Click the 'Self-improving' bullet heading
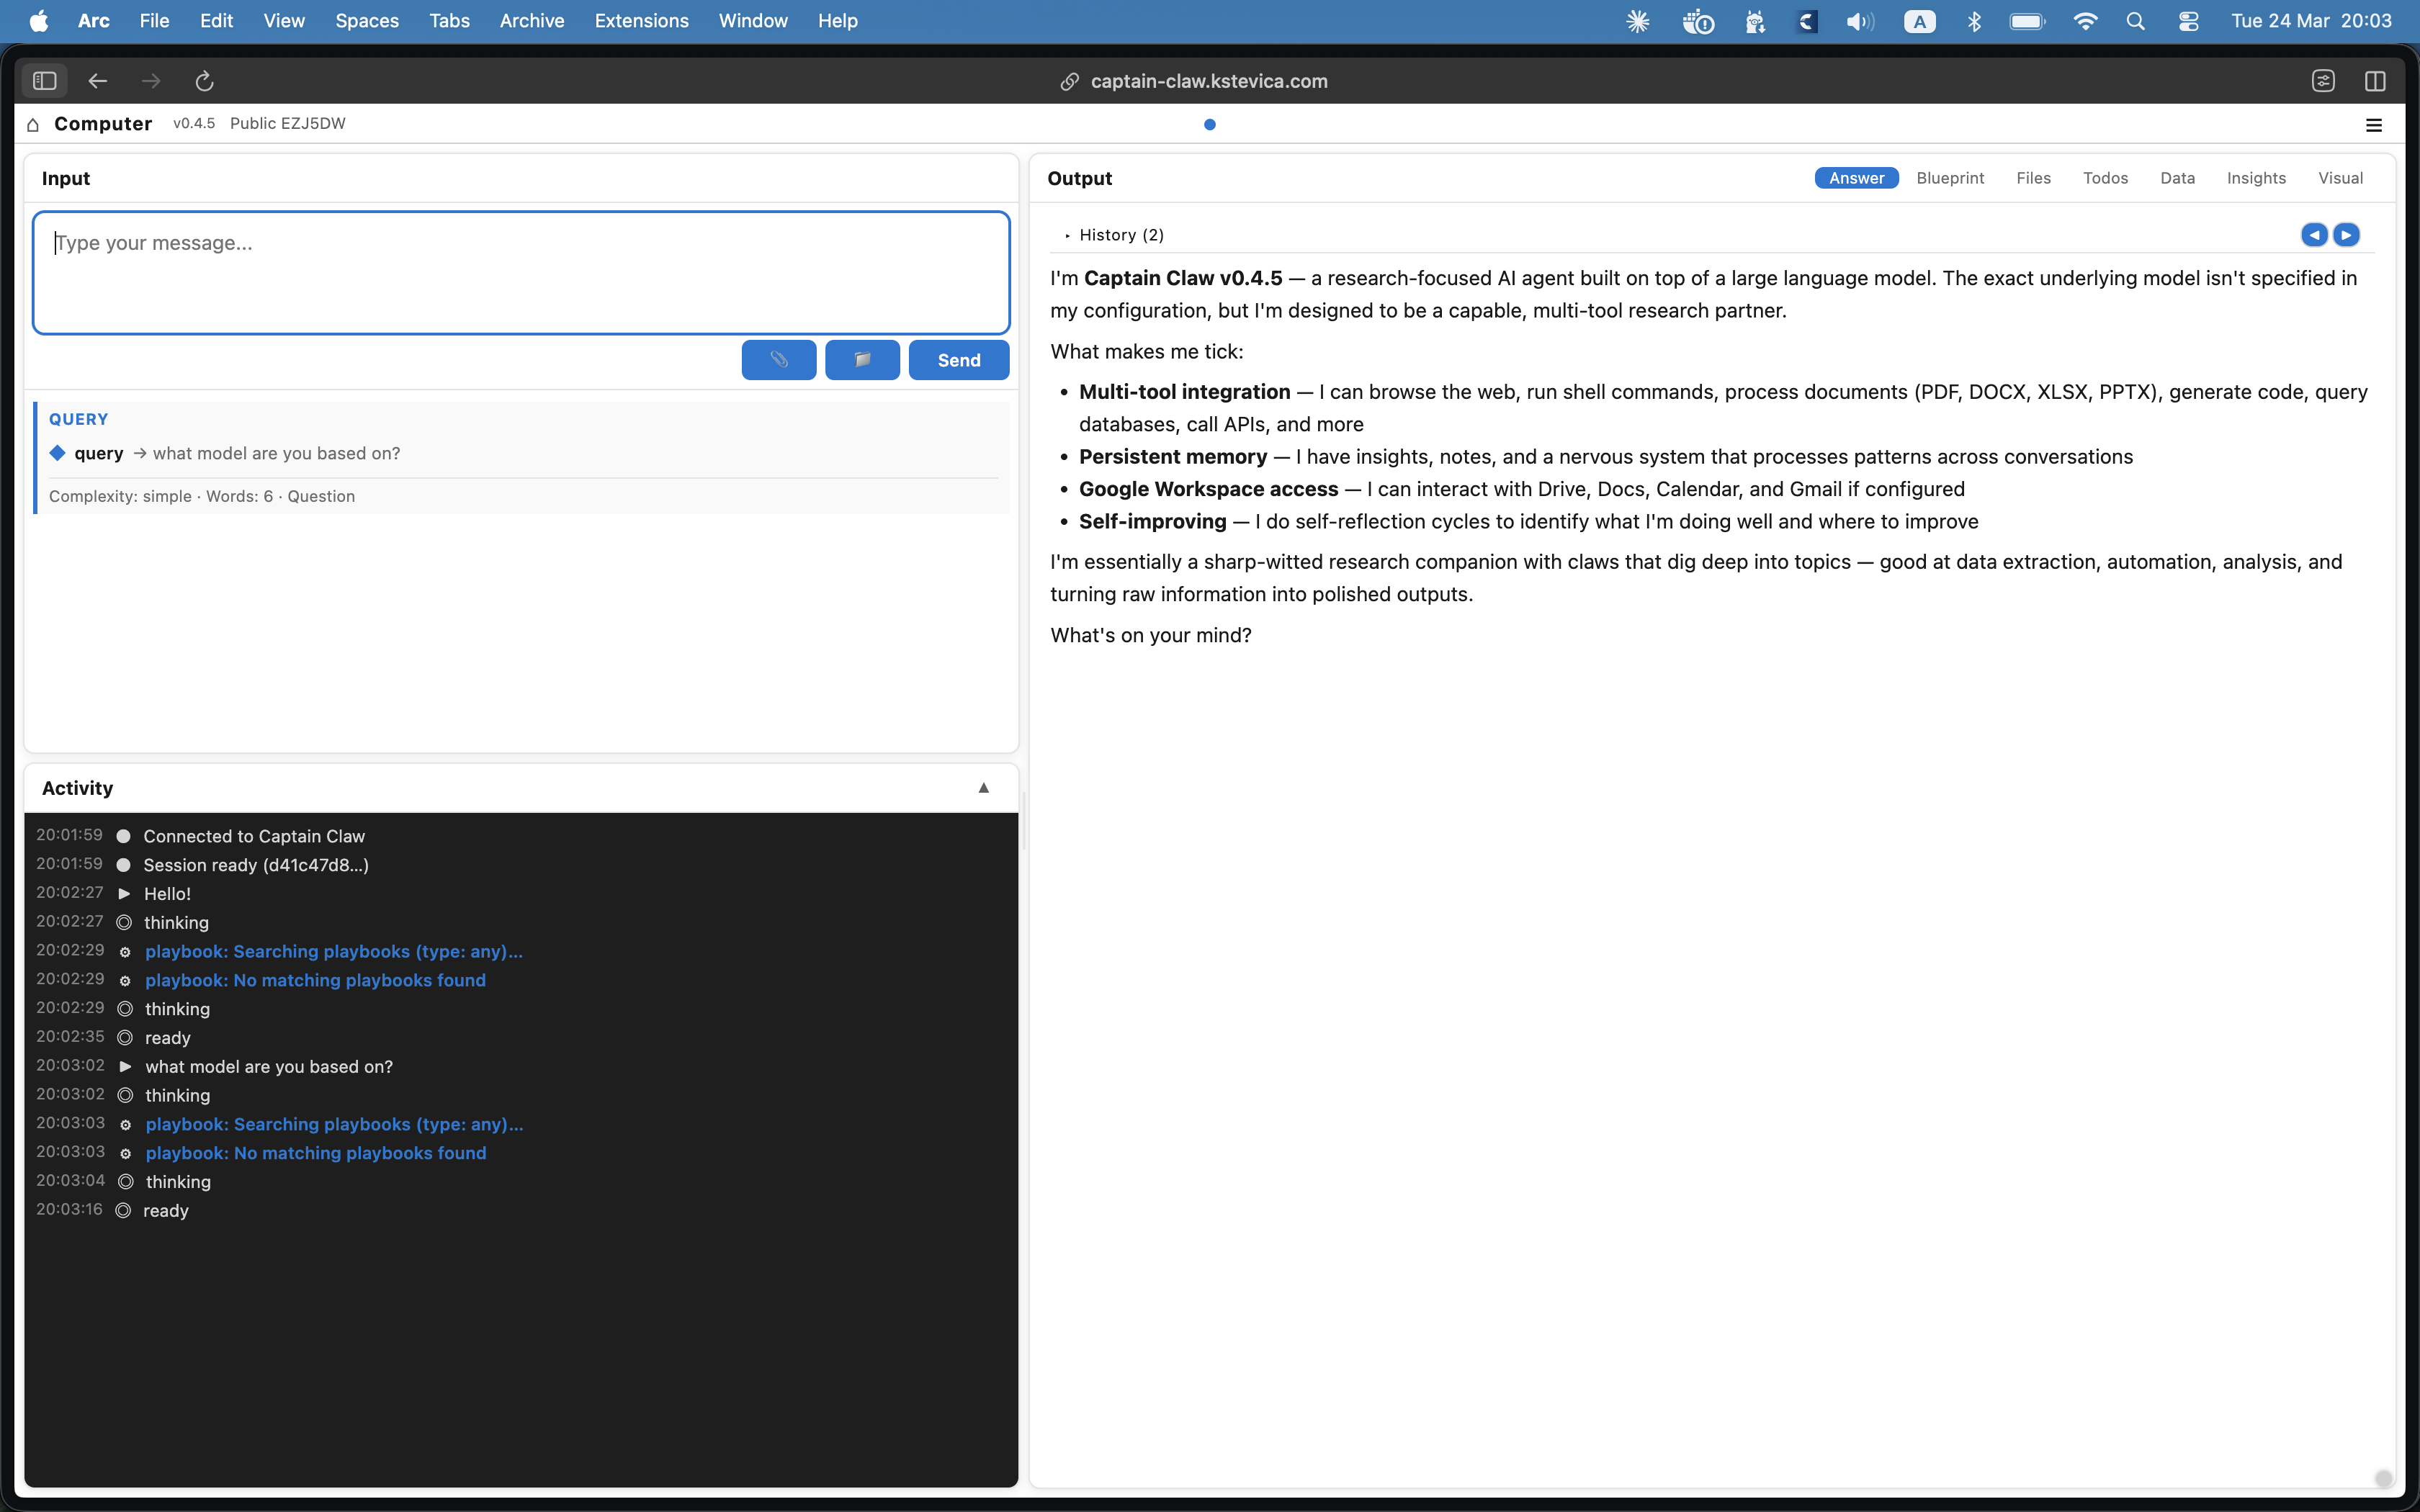Screen dimensions: 2420x1512 [1152, 521]
